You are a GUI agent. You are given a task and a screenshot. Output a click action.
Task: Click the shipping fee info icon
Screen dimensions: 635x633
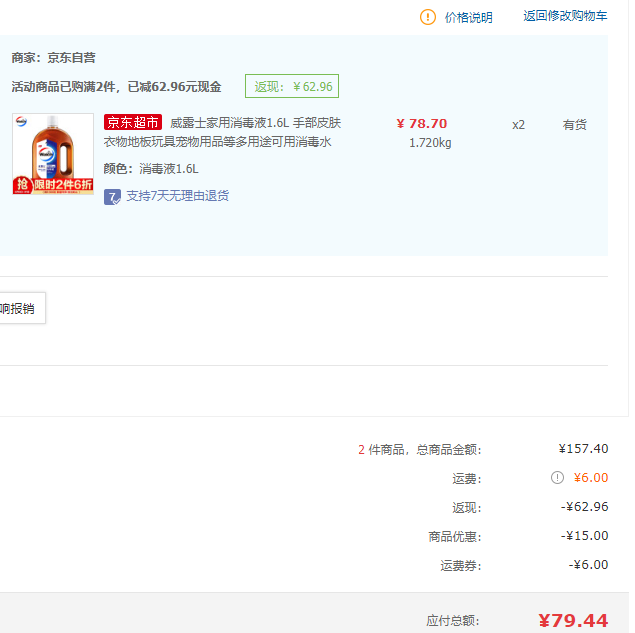pyautogui.click(x=557, y=478)
